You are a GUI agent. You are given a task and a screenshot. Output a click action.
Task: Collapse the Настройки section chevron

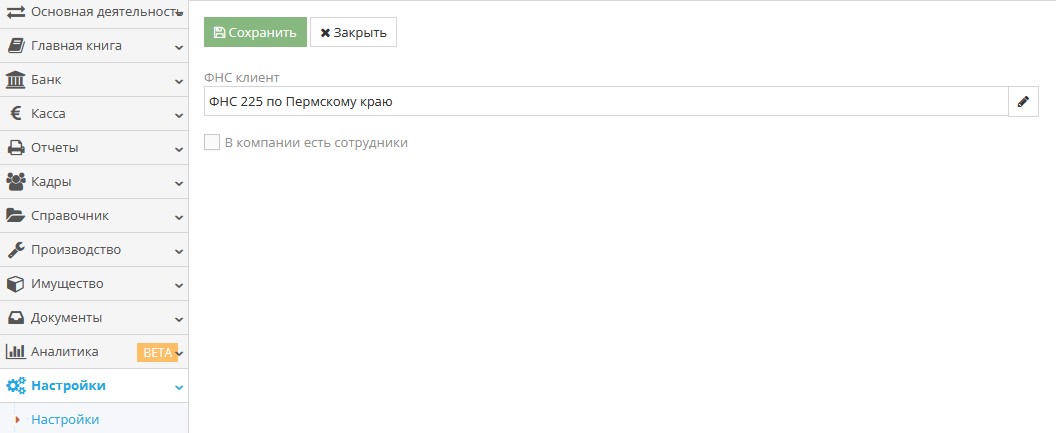click(x=178, y=387)
